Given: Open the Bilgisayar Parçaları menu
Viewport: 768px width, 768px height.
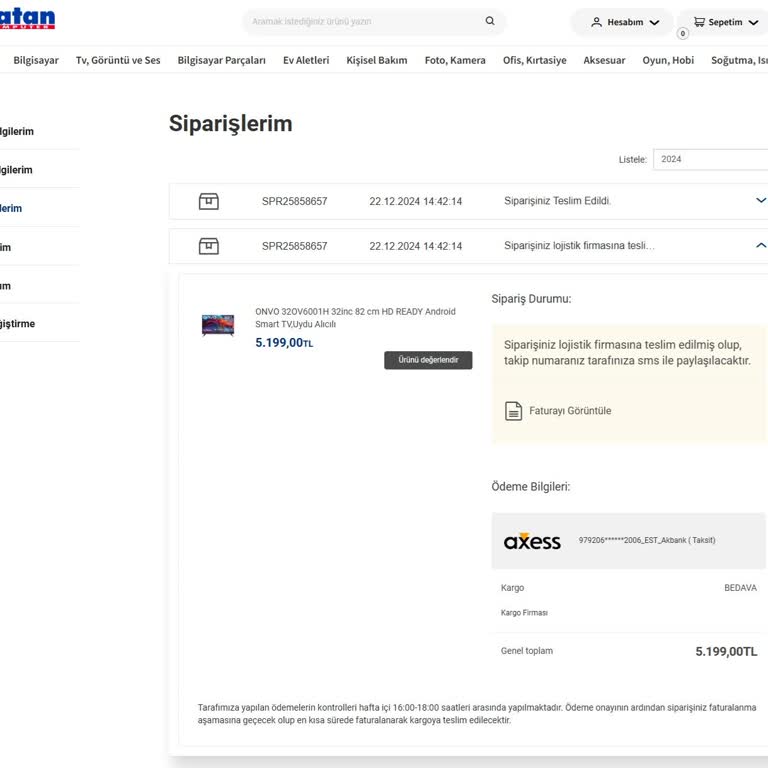Looking at the screenshot, I should (x=221, y=60).
